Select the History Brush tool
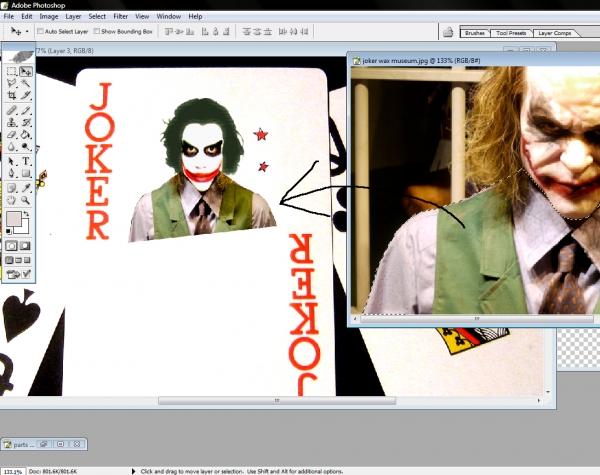The image size is (600, 475). (x=26, y=122)
